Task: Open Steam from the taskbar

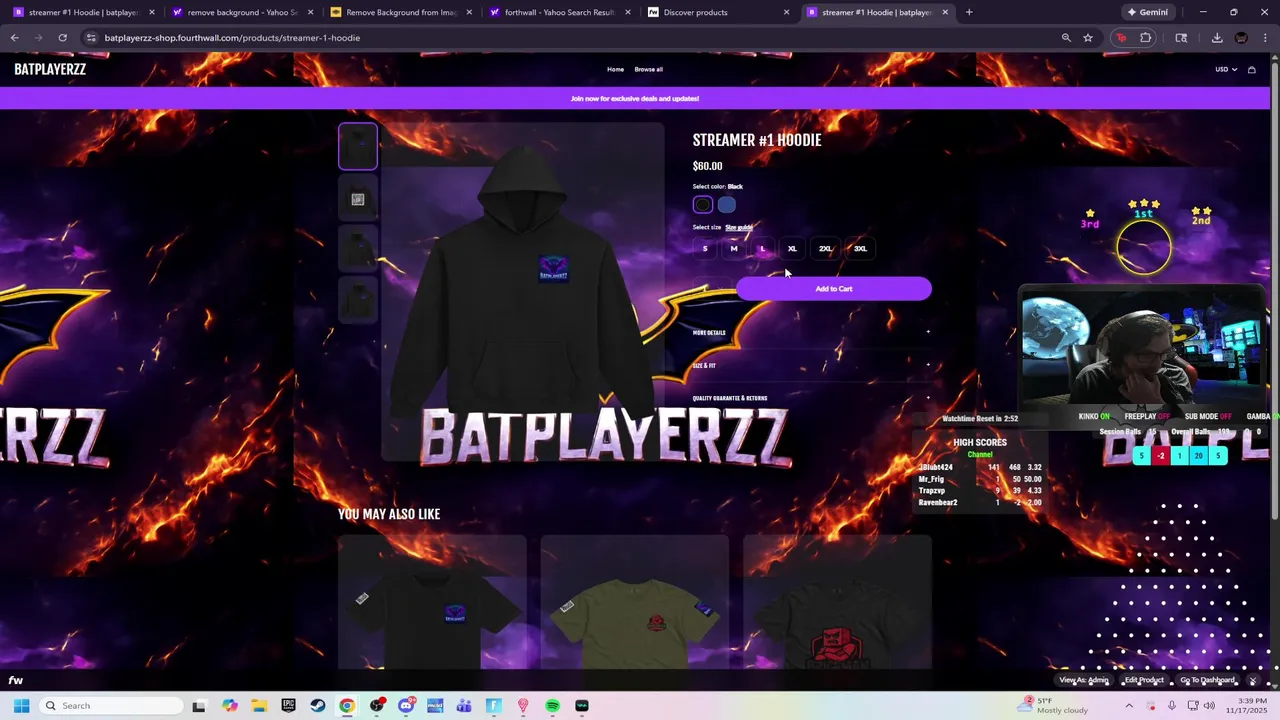Action: 317,705
